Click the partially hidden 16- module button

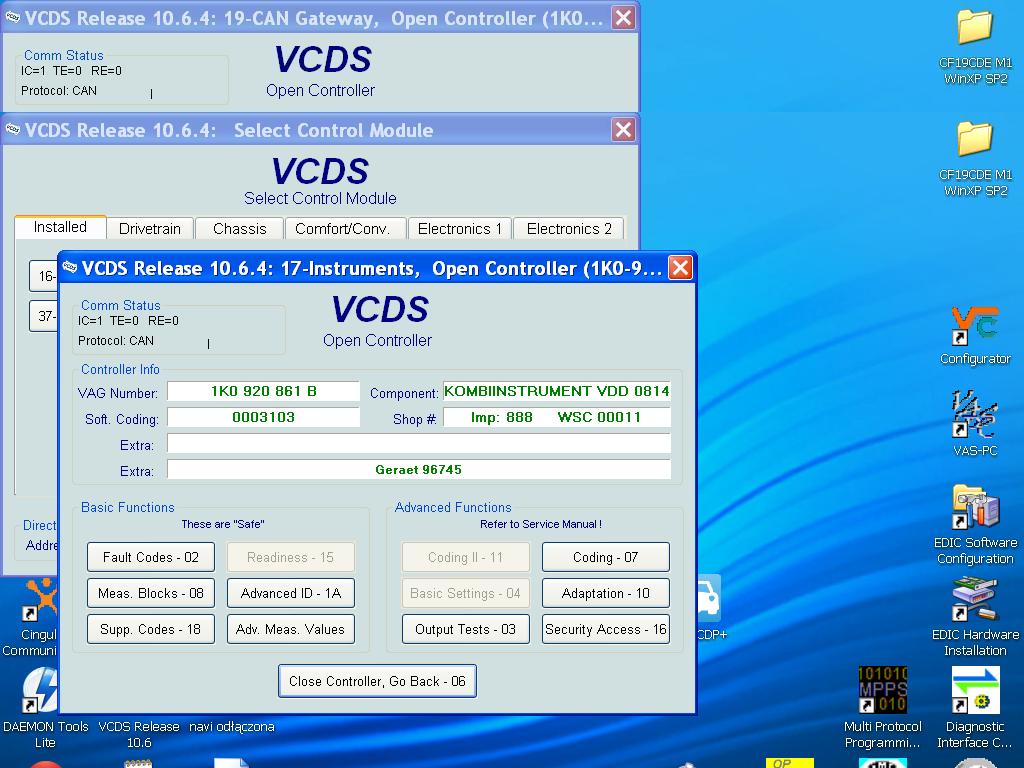tap(44, 276)
